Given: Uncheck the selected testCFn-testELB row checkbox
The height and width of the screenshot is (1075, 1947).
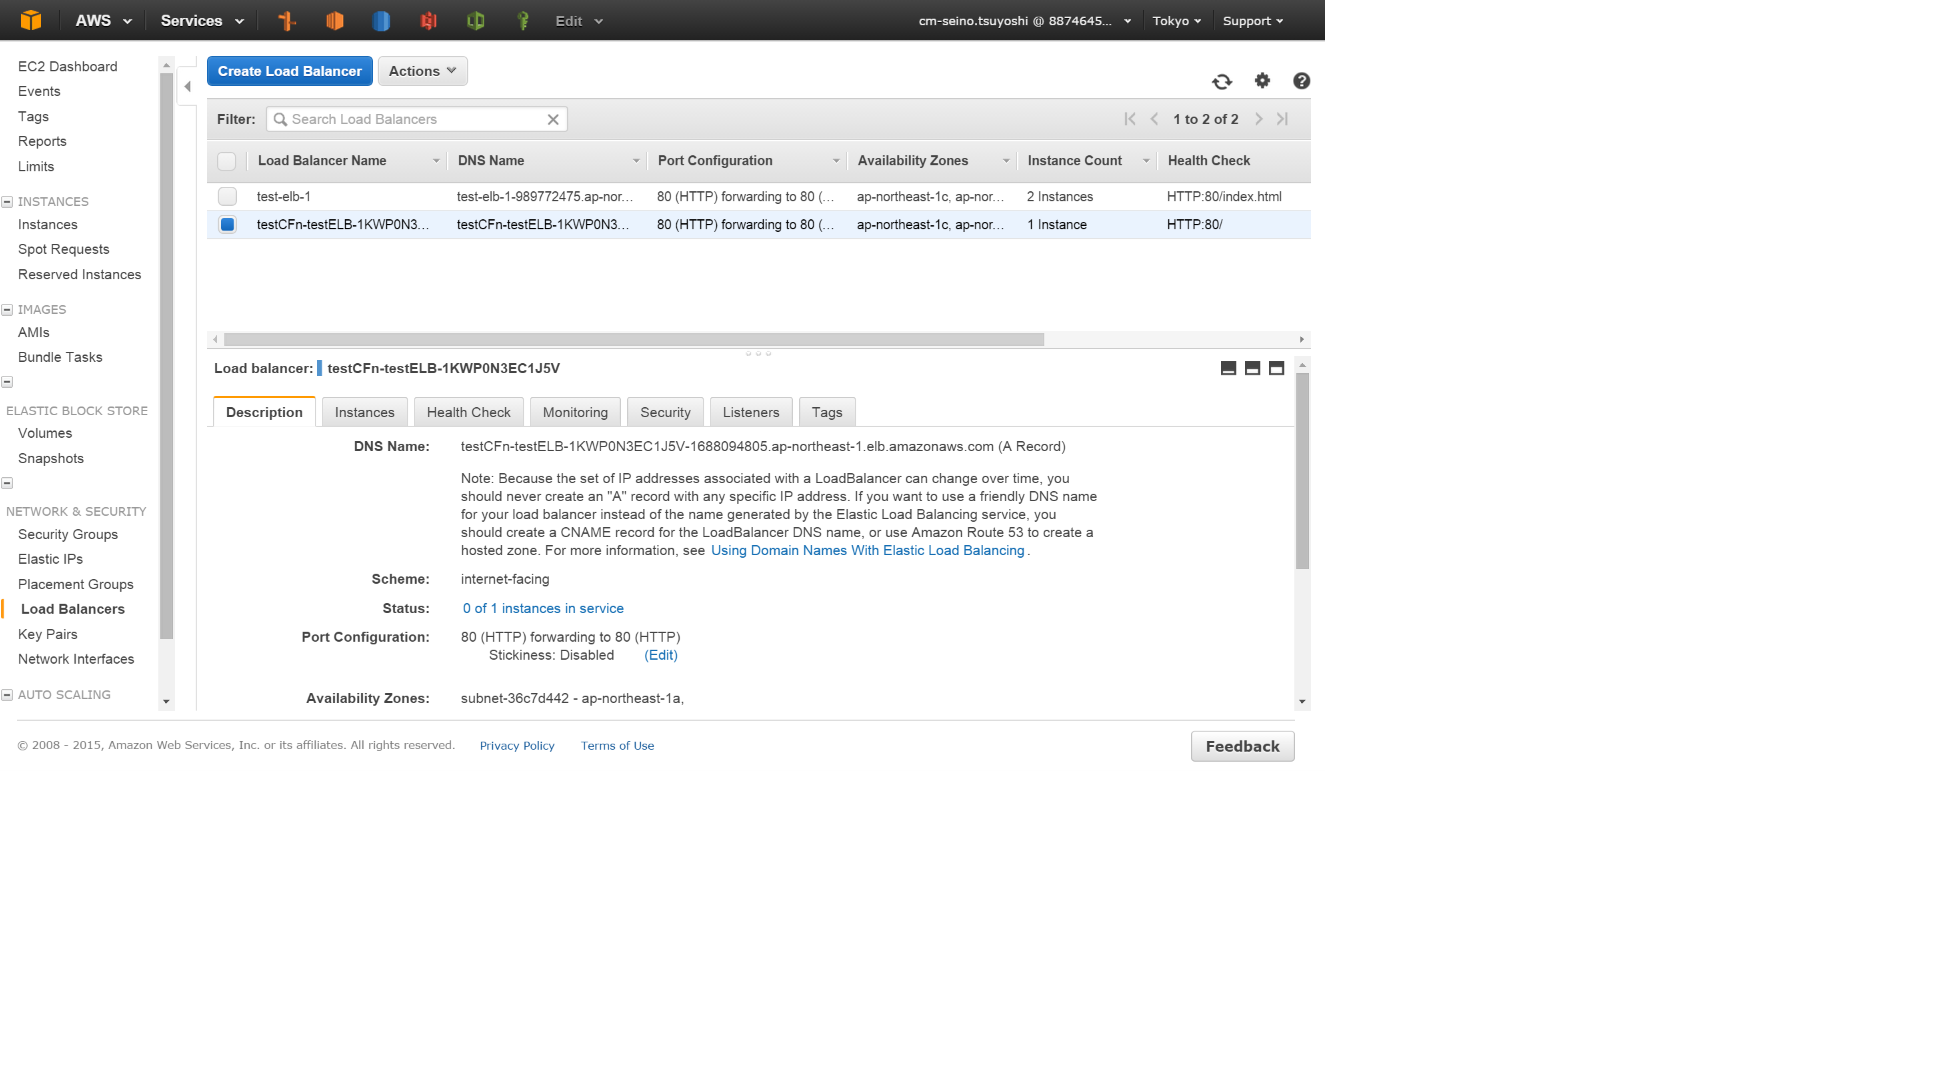Looking at the screenshot, I should (227, 224).
